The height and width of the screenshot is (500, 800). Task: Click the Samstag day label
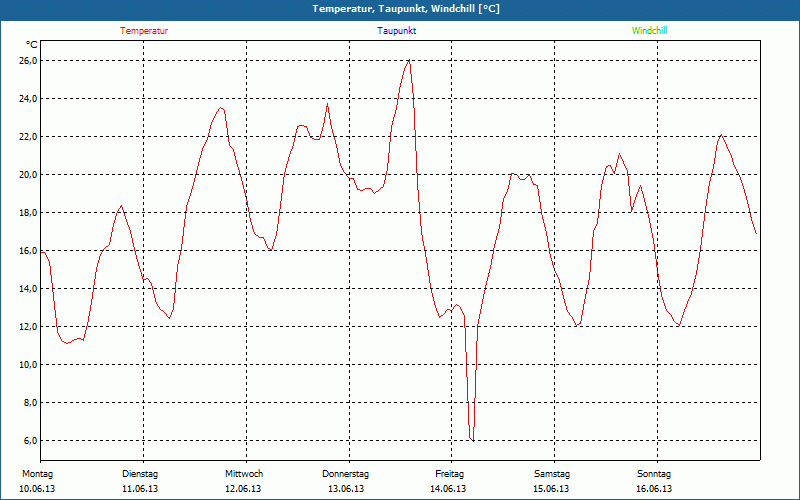point(552,474)
